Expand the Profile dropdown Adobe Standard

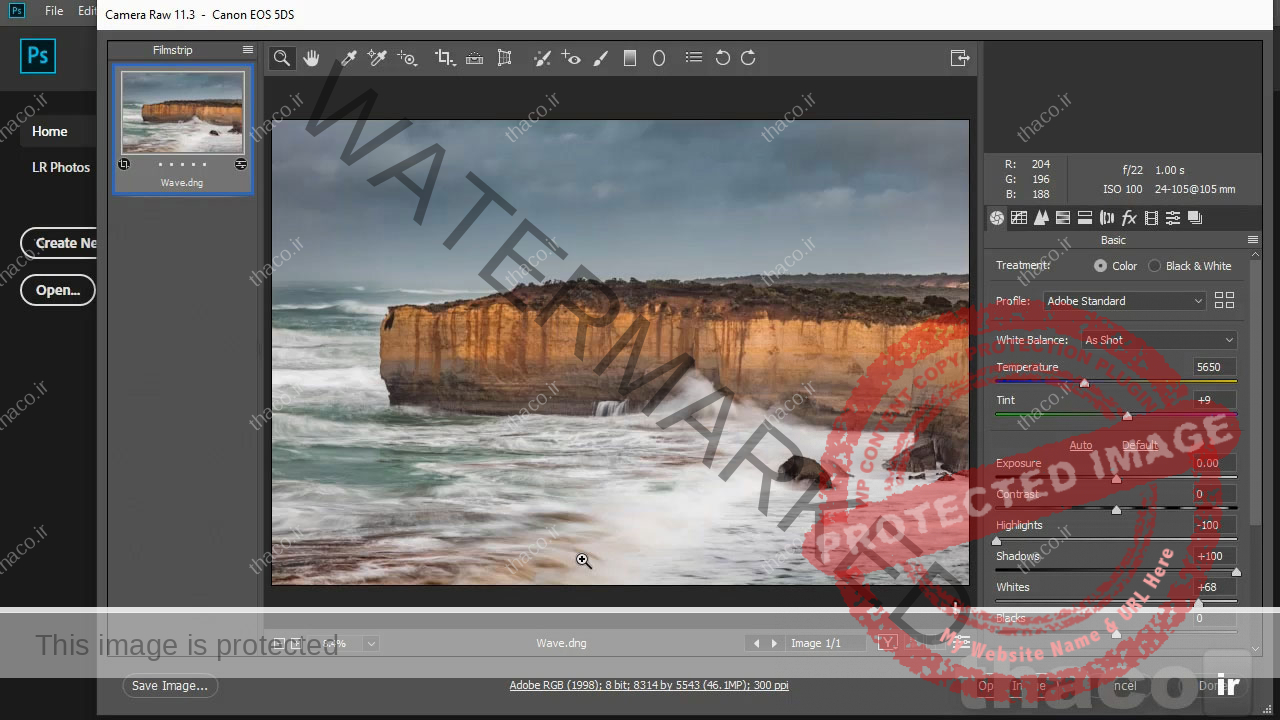coord(1125,301)
